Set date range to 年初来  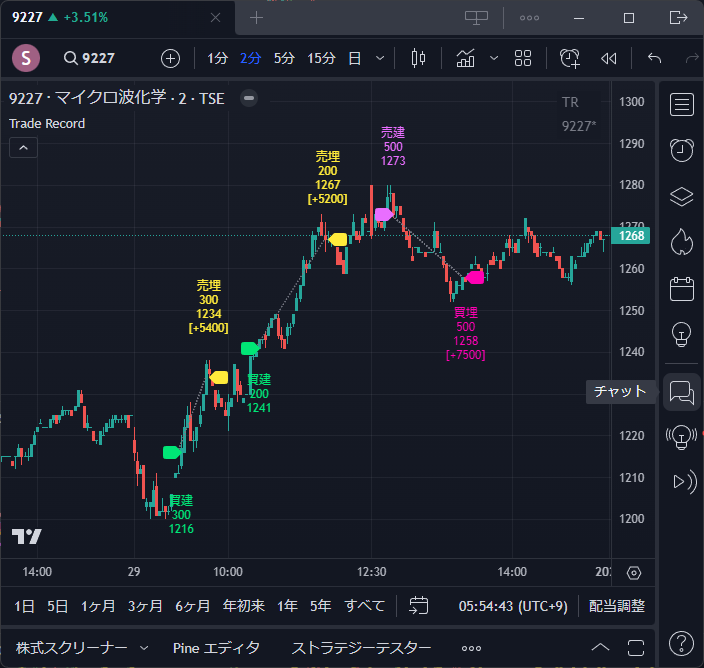[x=244, y=606]
